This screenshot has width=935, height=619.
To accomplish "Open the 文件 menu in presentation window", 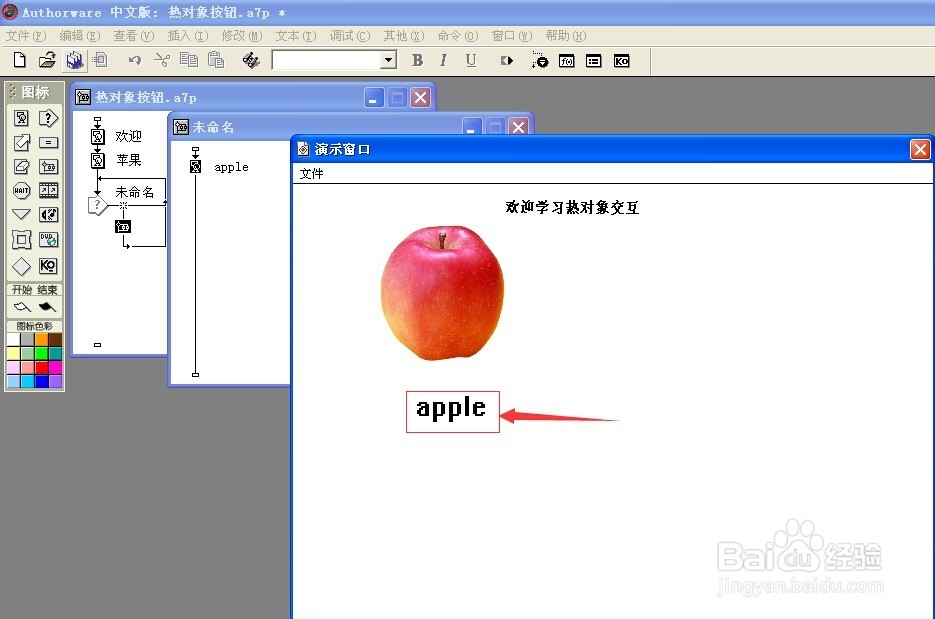I will [x=312, y=174].
